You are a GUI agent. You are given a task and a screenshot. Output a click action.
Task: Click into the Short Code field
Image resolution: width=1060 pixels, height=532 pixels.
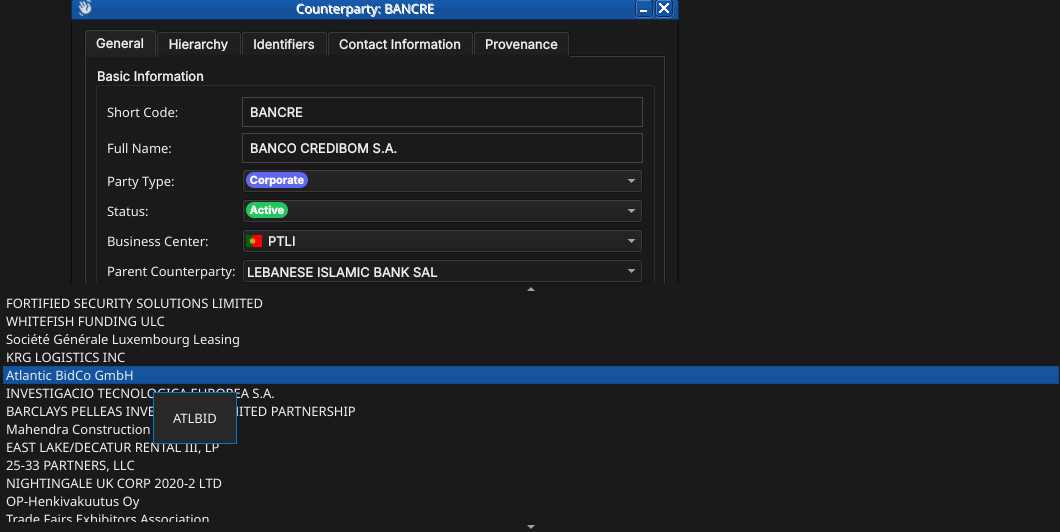click(x=442, y=112)
